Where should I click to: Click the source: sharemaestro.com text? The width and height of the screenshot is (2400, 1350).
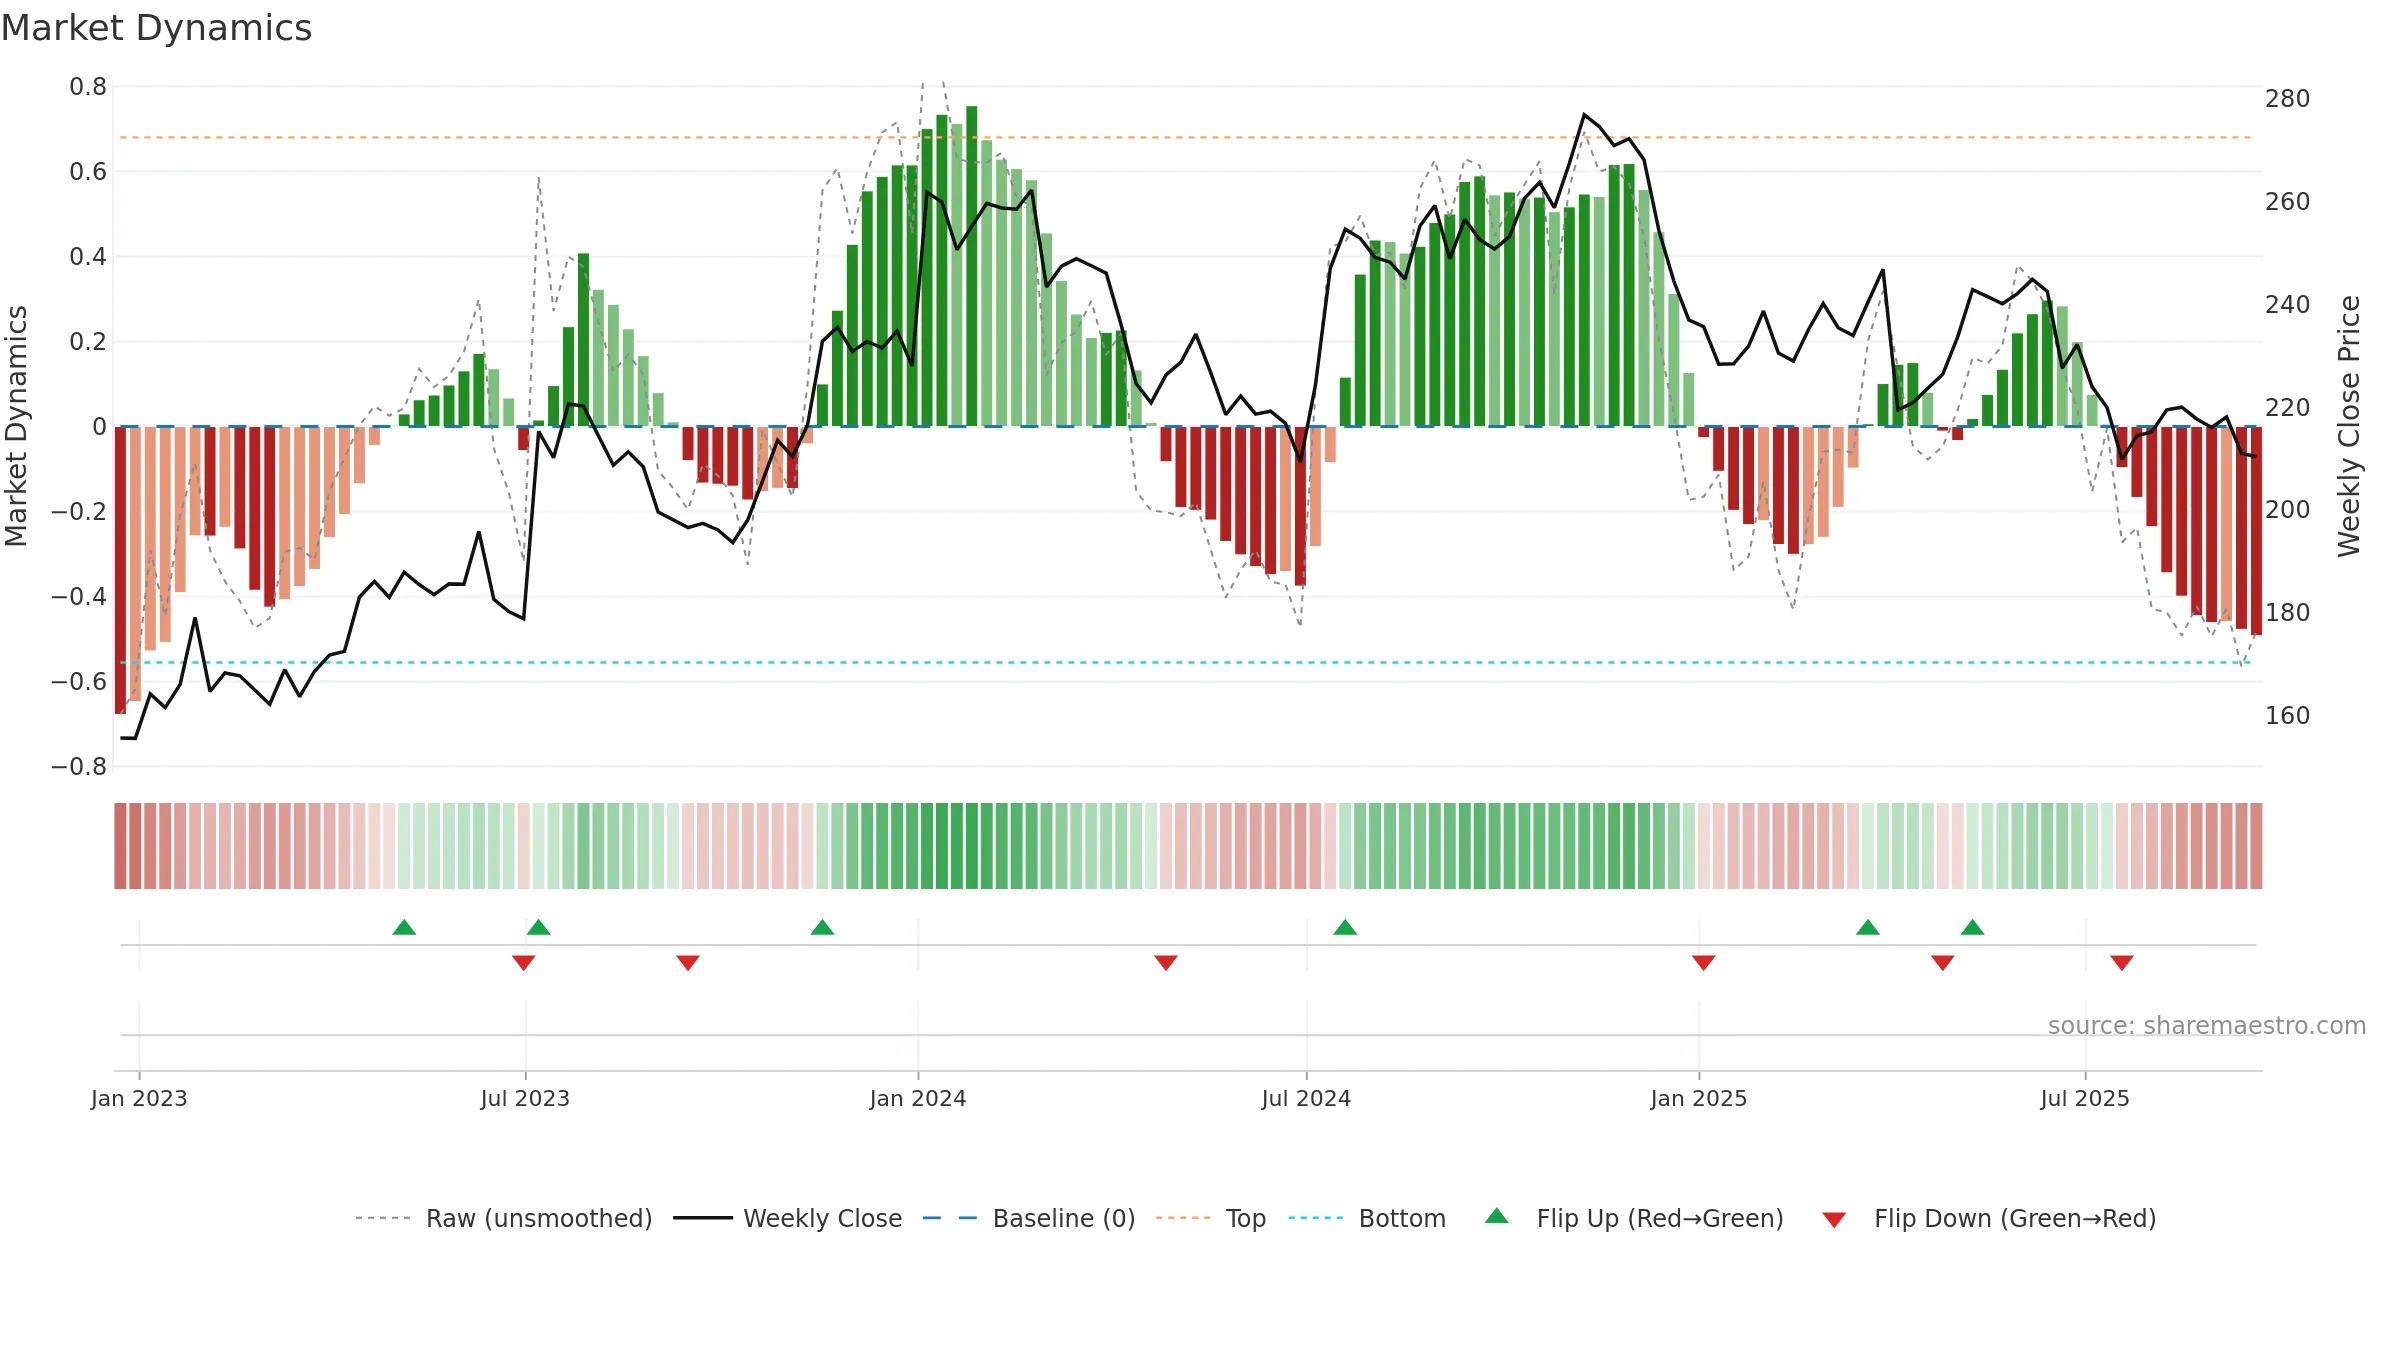coord(2207,1026)
